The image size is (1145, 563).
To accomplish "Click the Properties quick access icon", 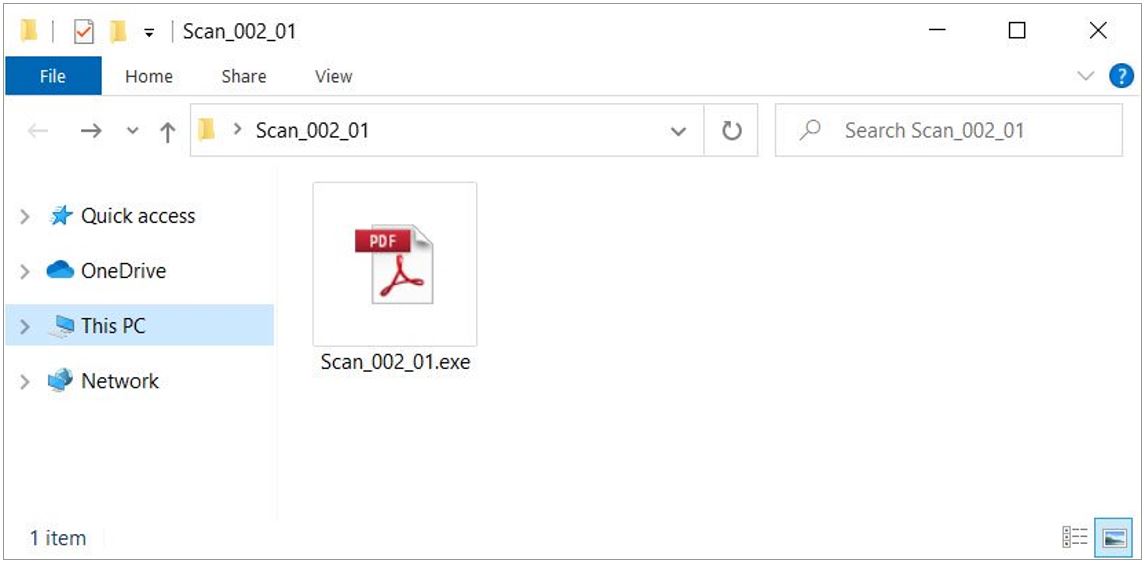I will [x=84, y=31].
